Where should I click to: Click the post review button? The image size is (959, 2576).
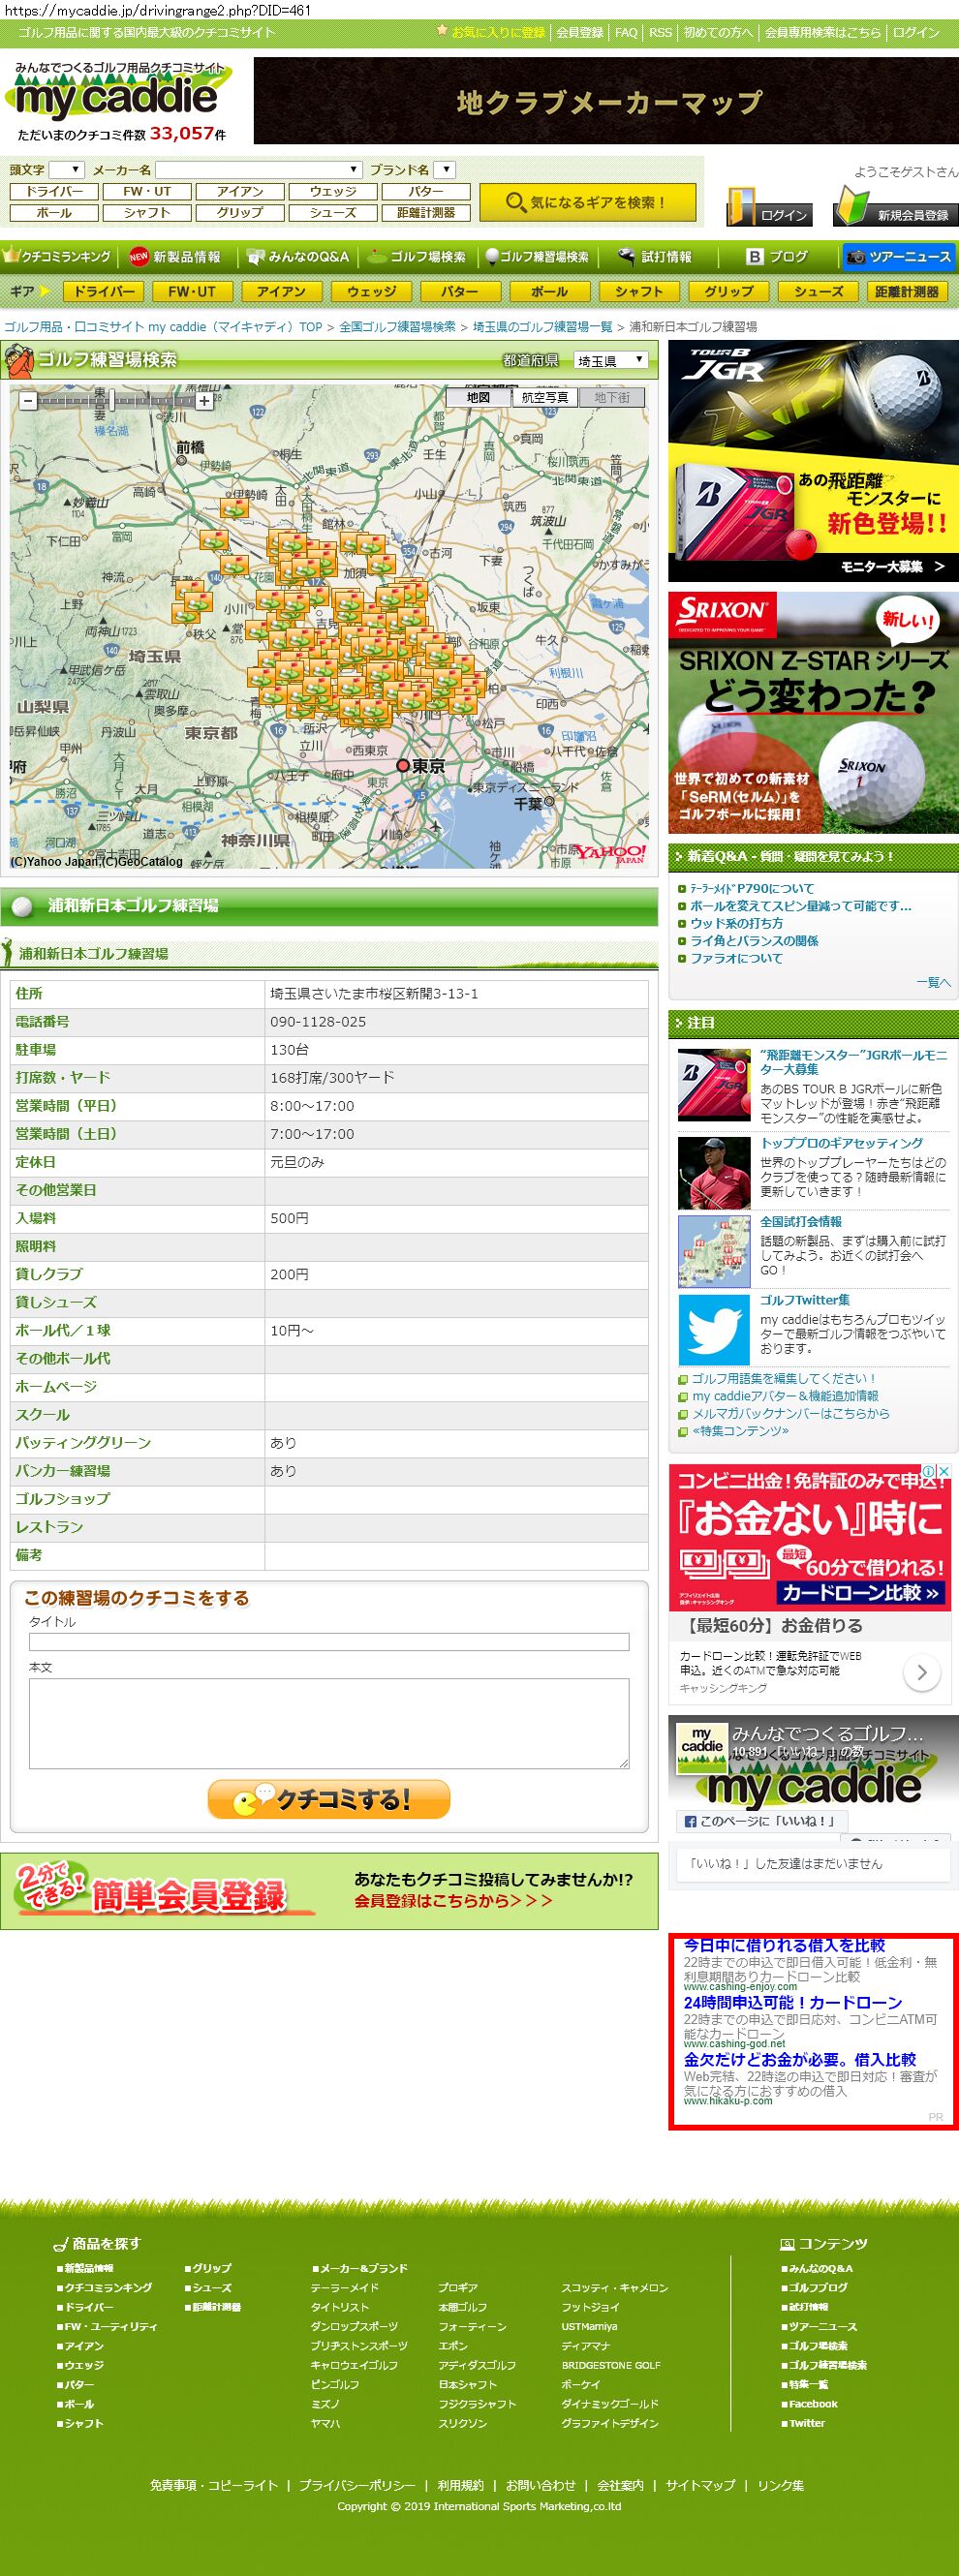[329, 1799]
